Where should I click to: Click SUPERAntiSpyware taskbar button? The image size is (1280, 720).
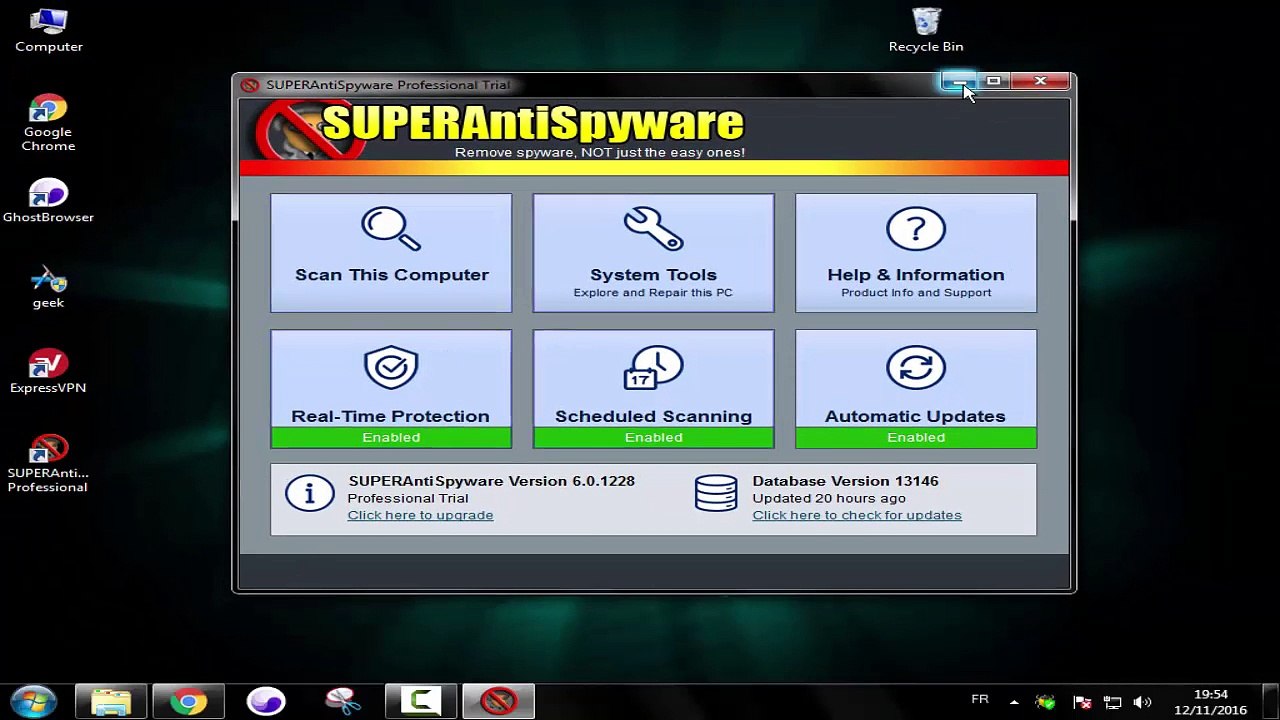(x=498, y=701)
